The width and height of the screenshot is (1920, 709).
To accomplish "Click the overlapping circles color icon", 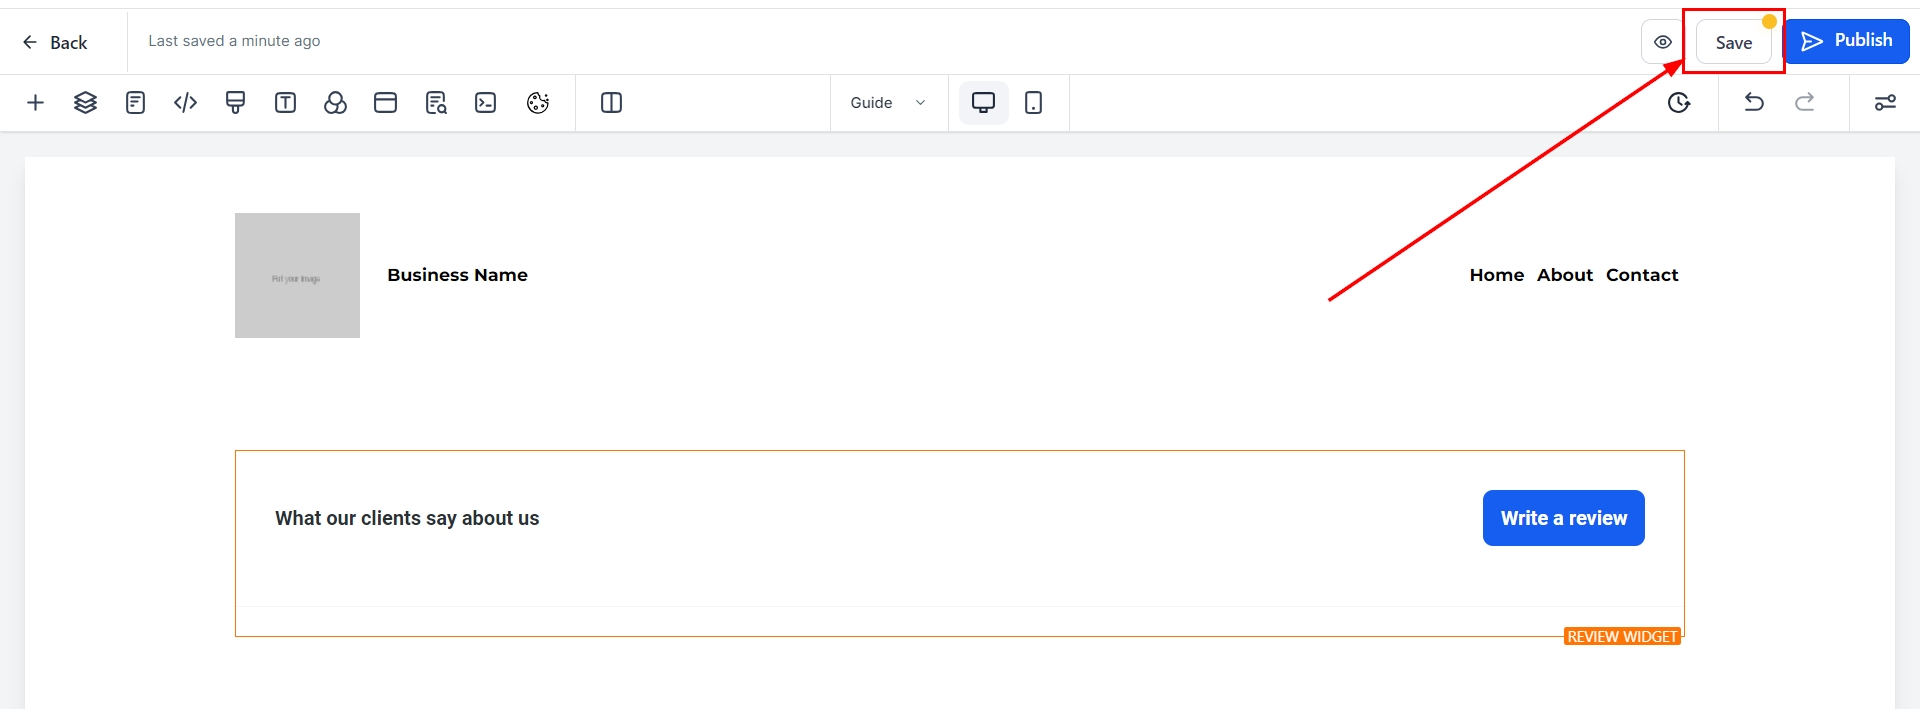I will click(x=336, y=103).
